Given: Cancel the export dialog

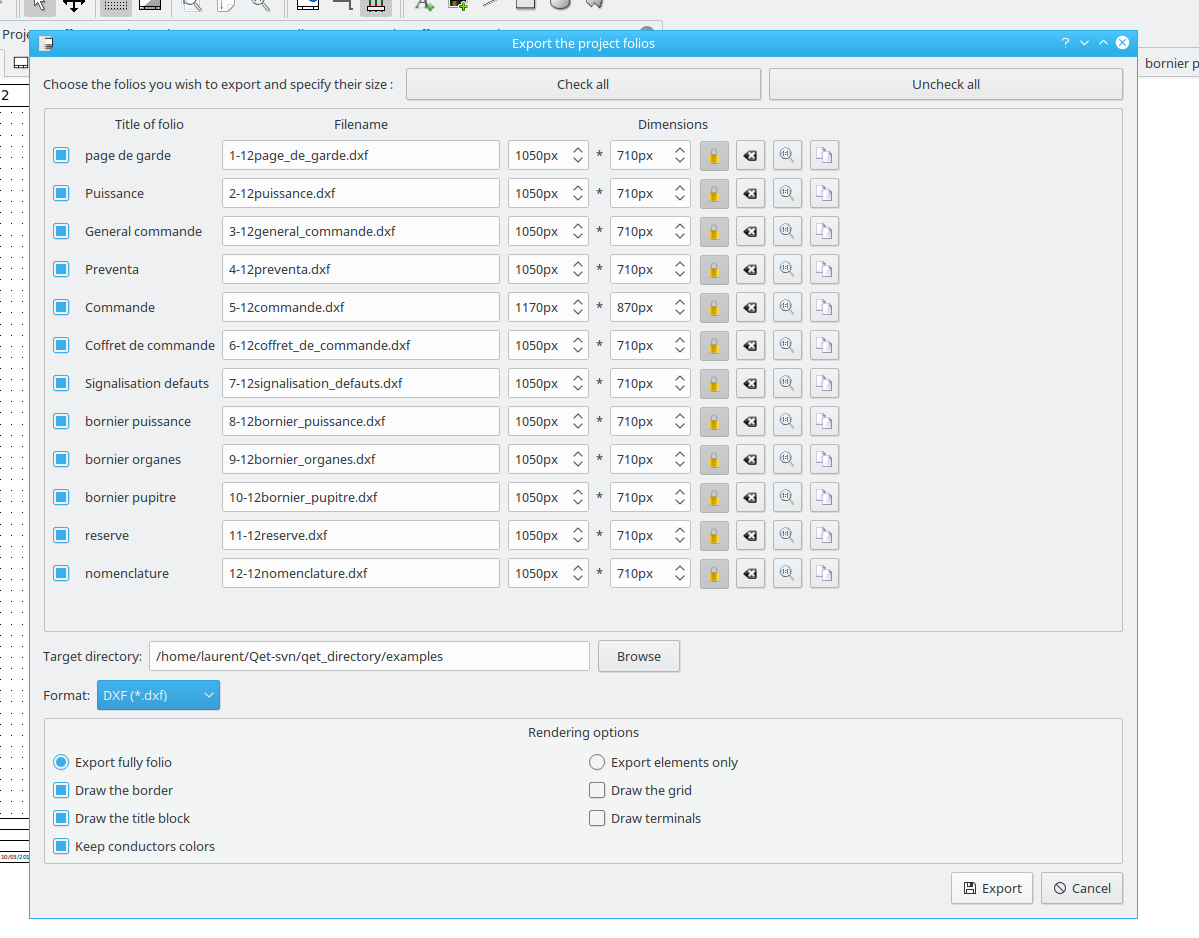Looking at the screenshot, I should click(1082, 888).
